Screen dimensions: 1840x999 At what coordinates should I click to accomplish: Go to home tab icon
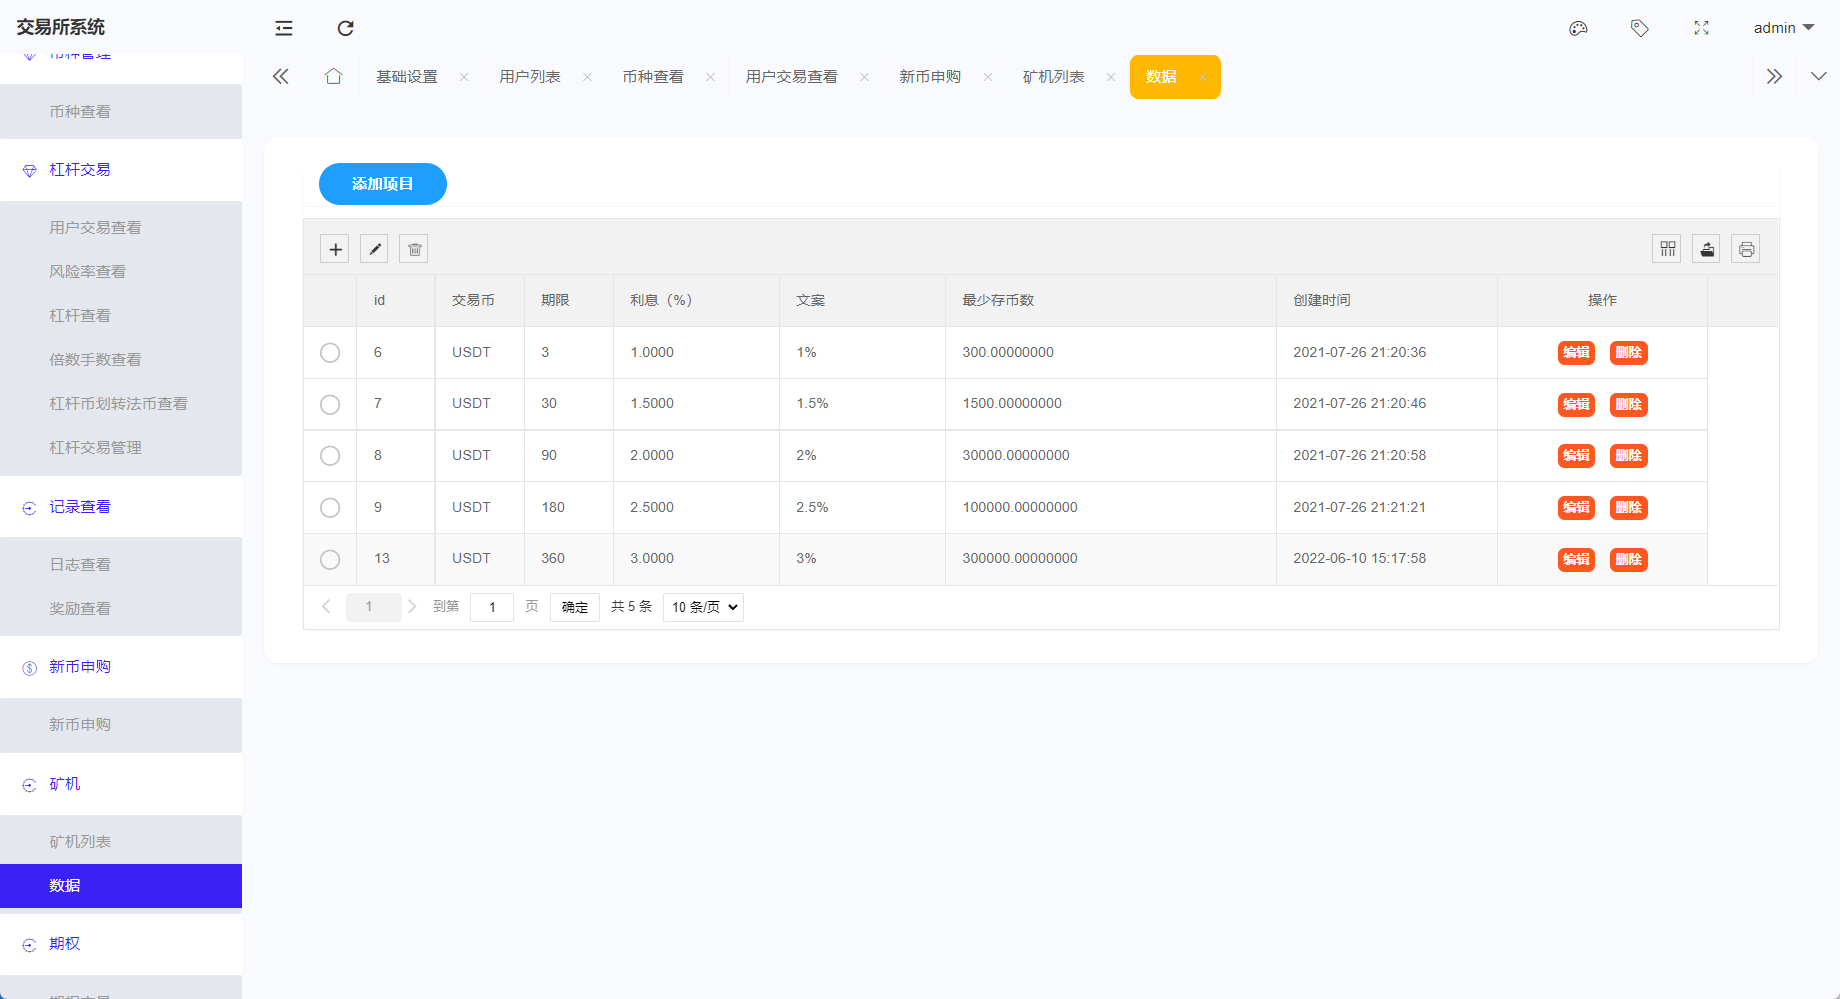pos(333,77)
